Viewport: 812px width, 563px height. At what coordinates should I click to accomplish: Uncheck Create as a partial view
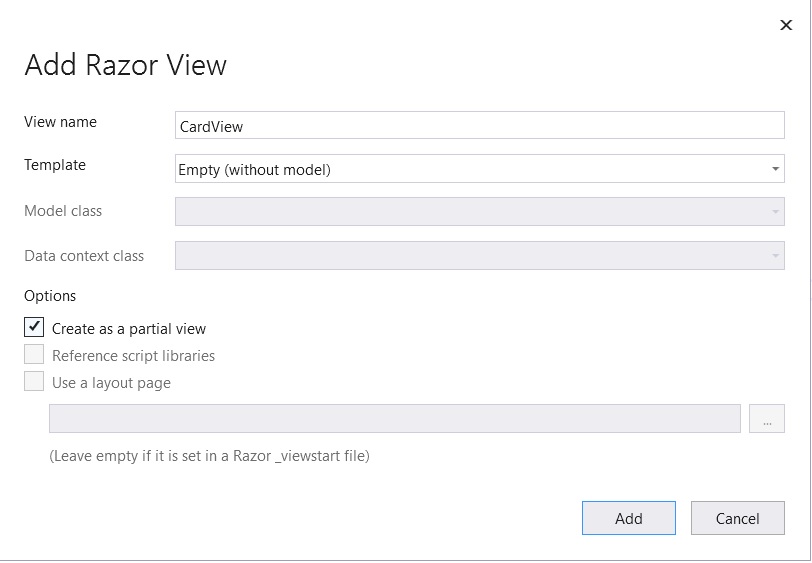point(34,327)
